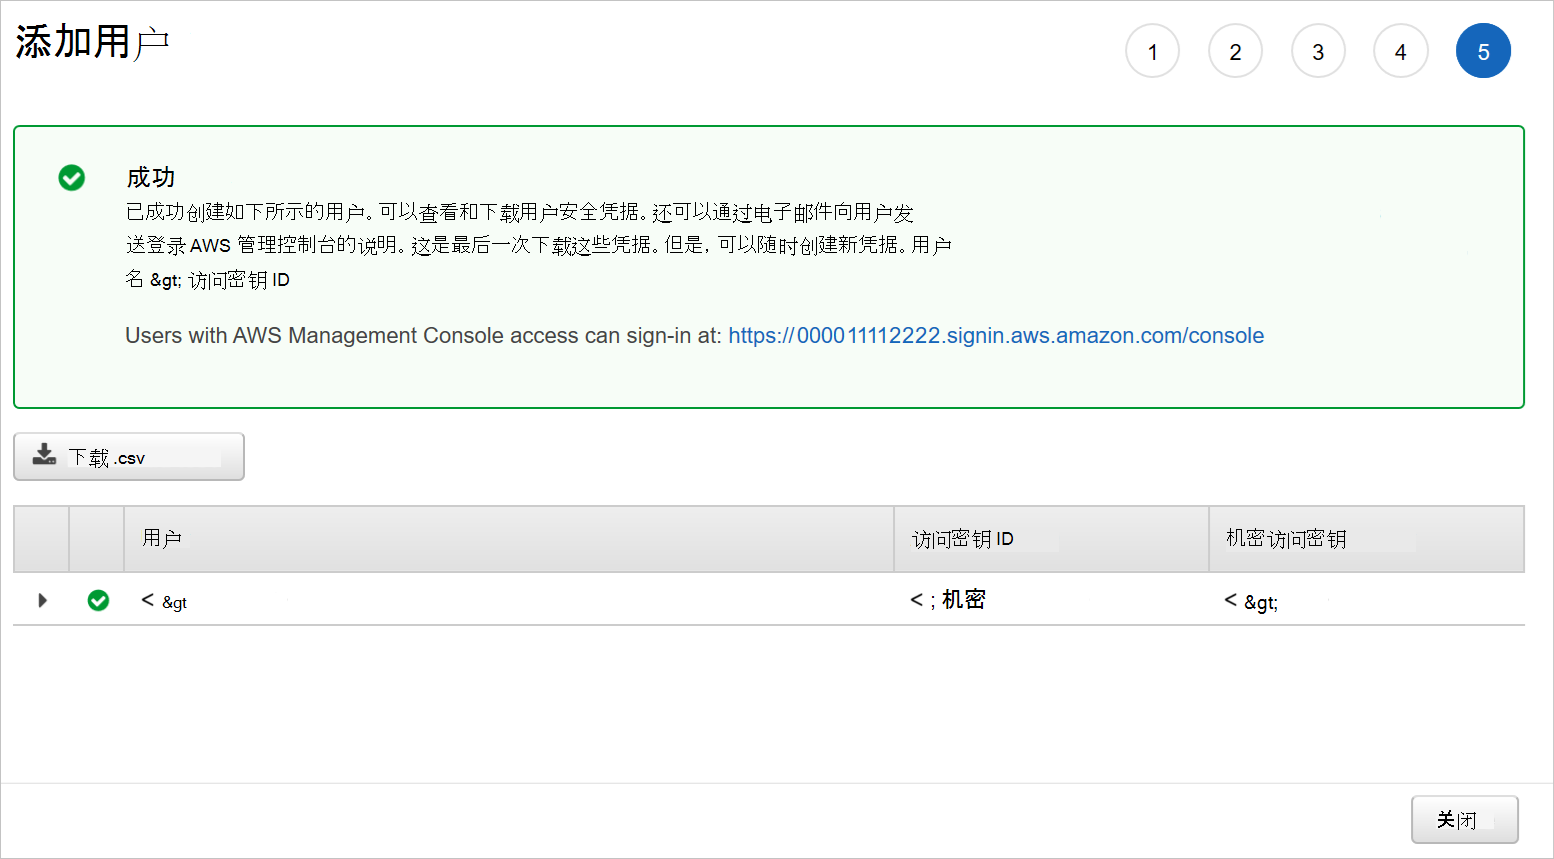Click the '< &gt' value in the 用户 column
This screenshot has width=1554, height=859.
coord(164,601)
